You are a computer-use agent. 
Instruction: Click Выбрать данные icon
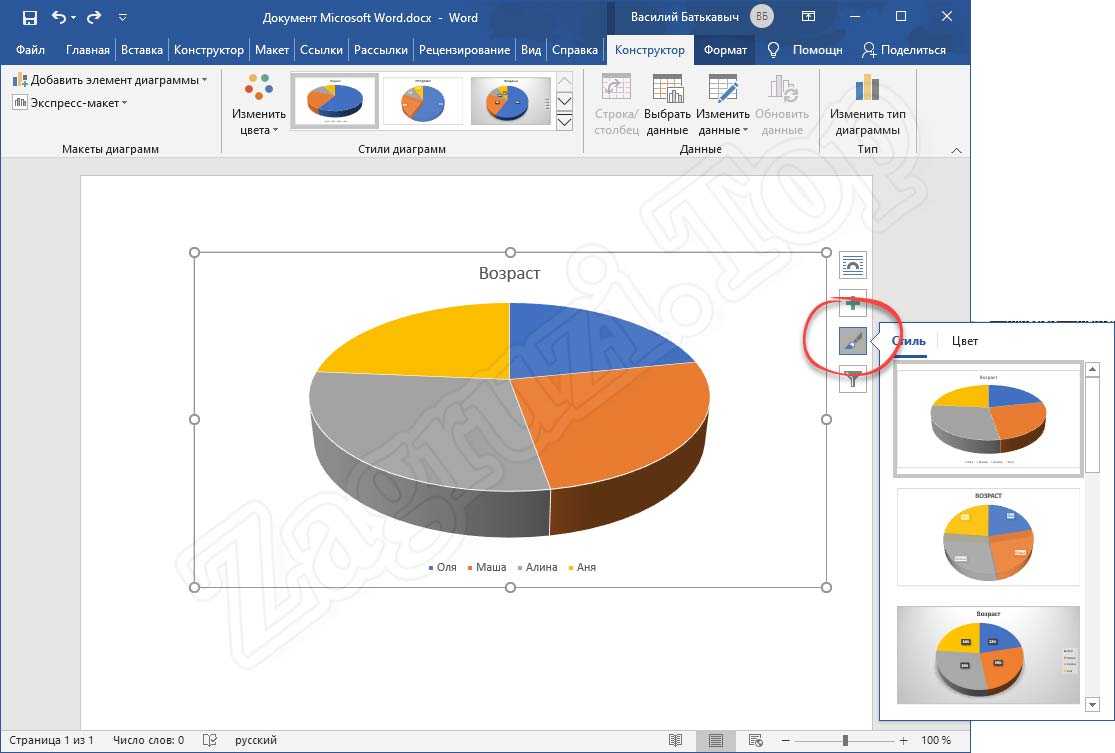click(x=667, y=105)
